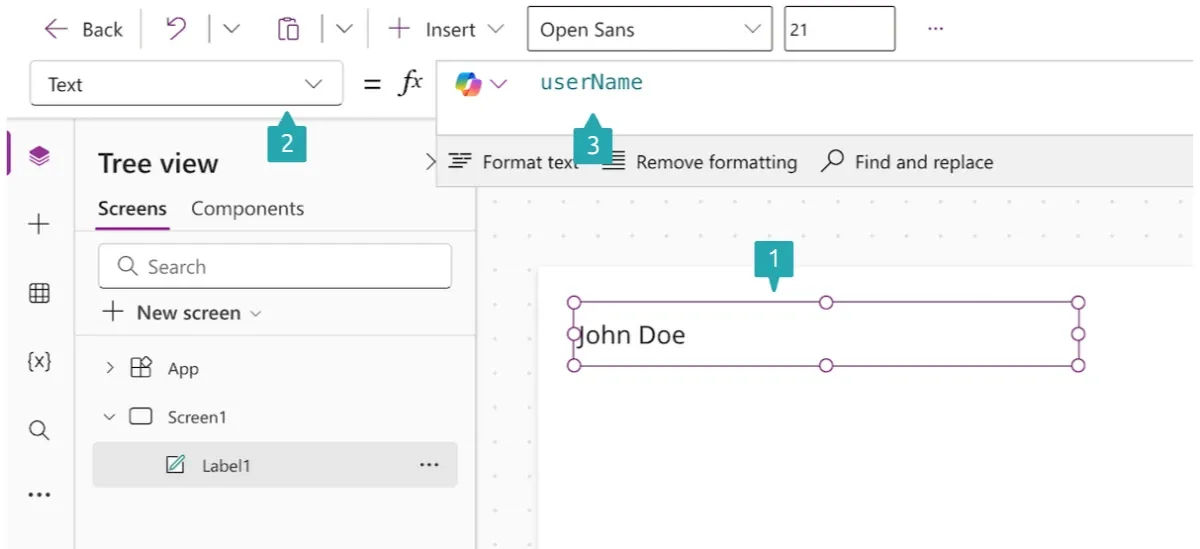Open the Data table icon in sidebar
Viewport: 1200px width, 549px height.
(39, 293)
